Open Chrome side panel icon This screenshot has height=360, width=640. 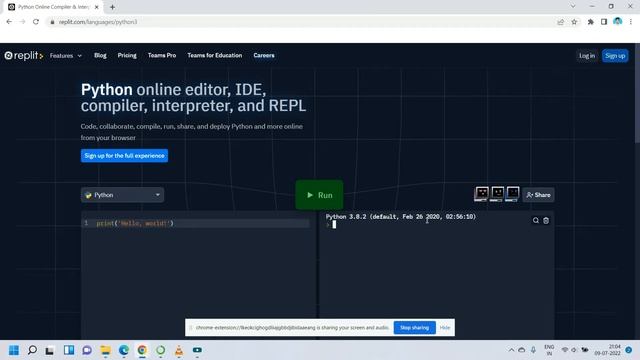604,22
